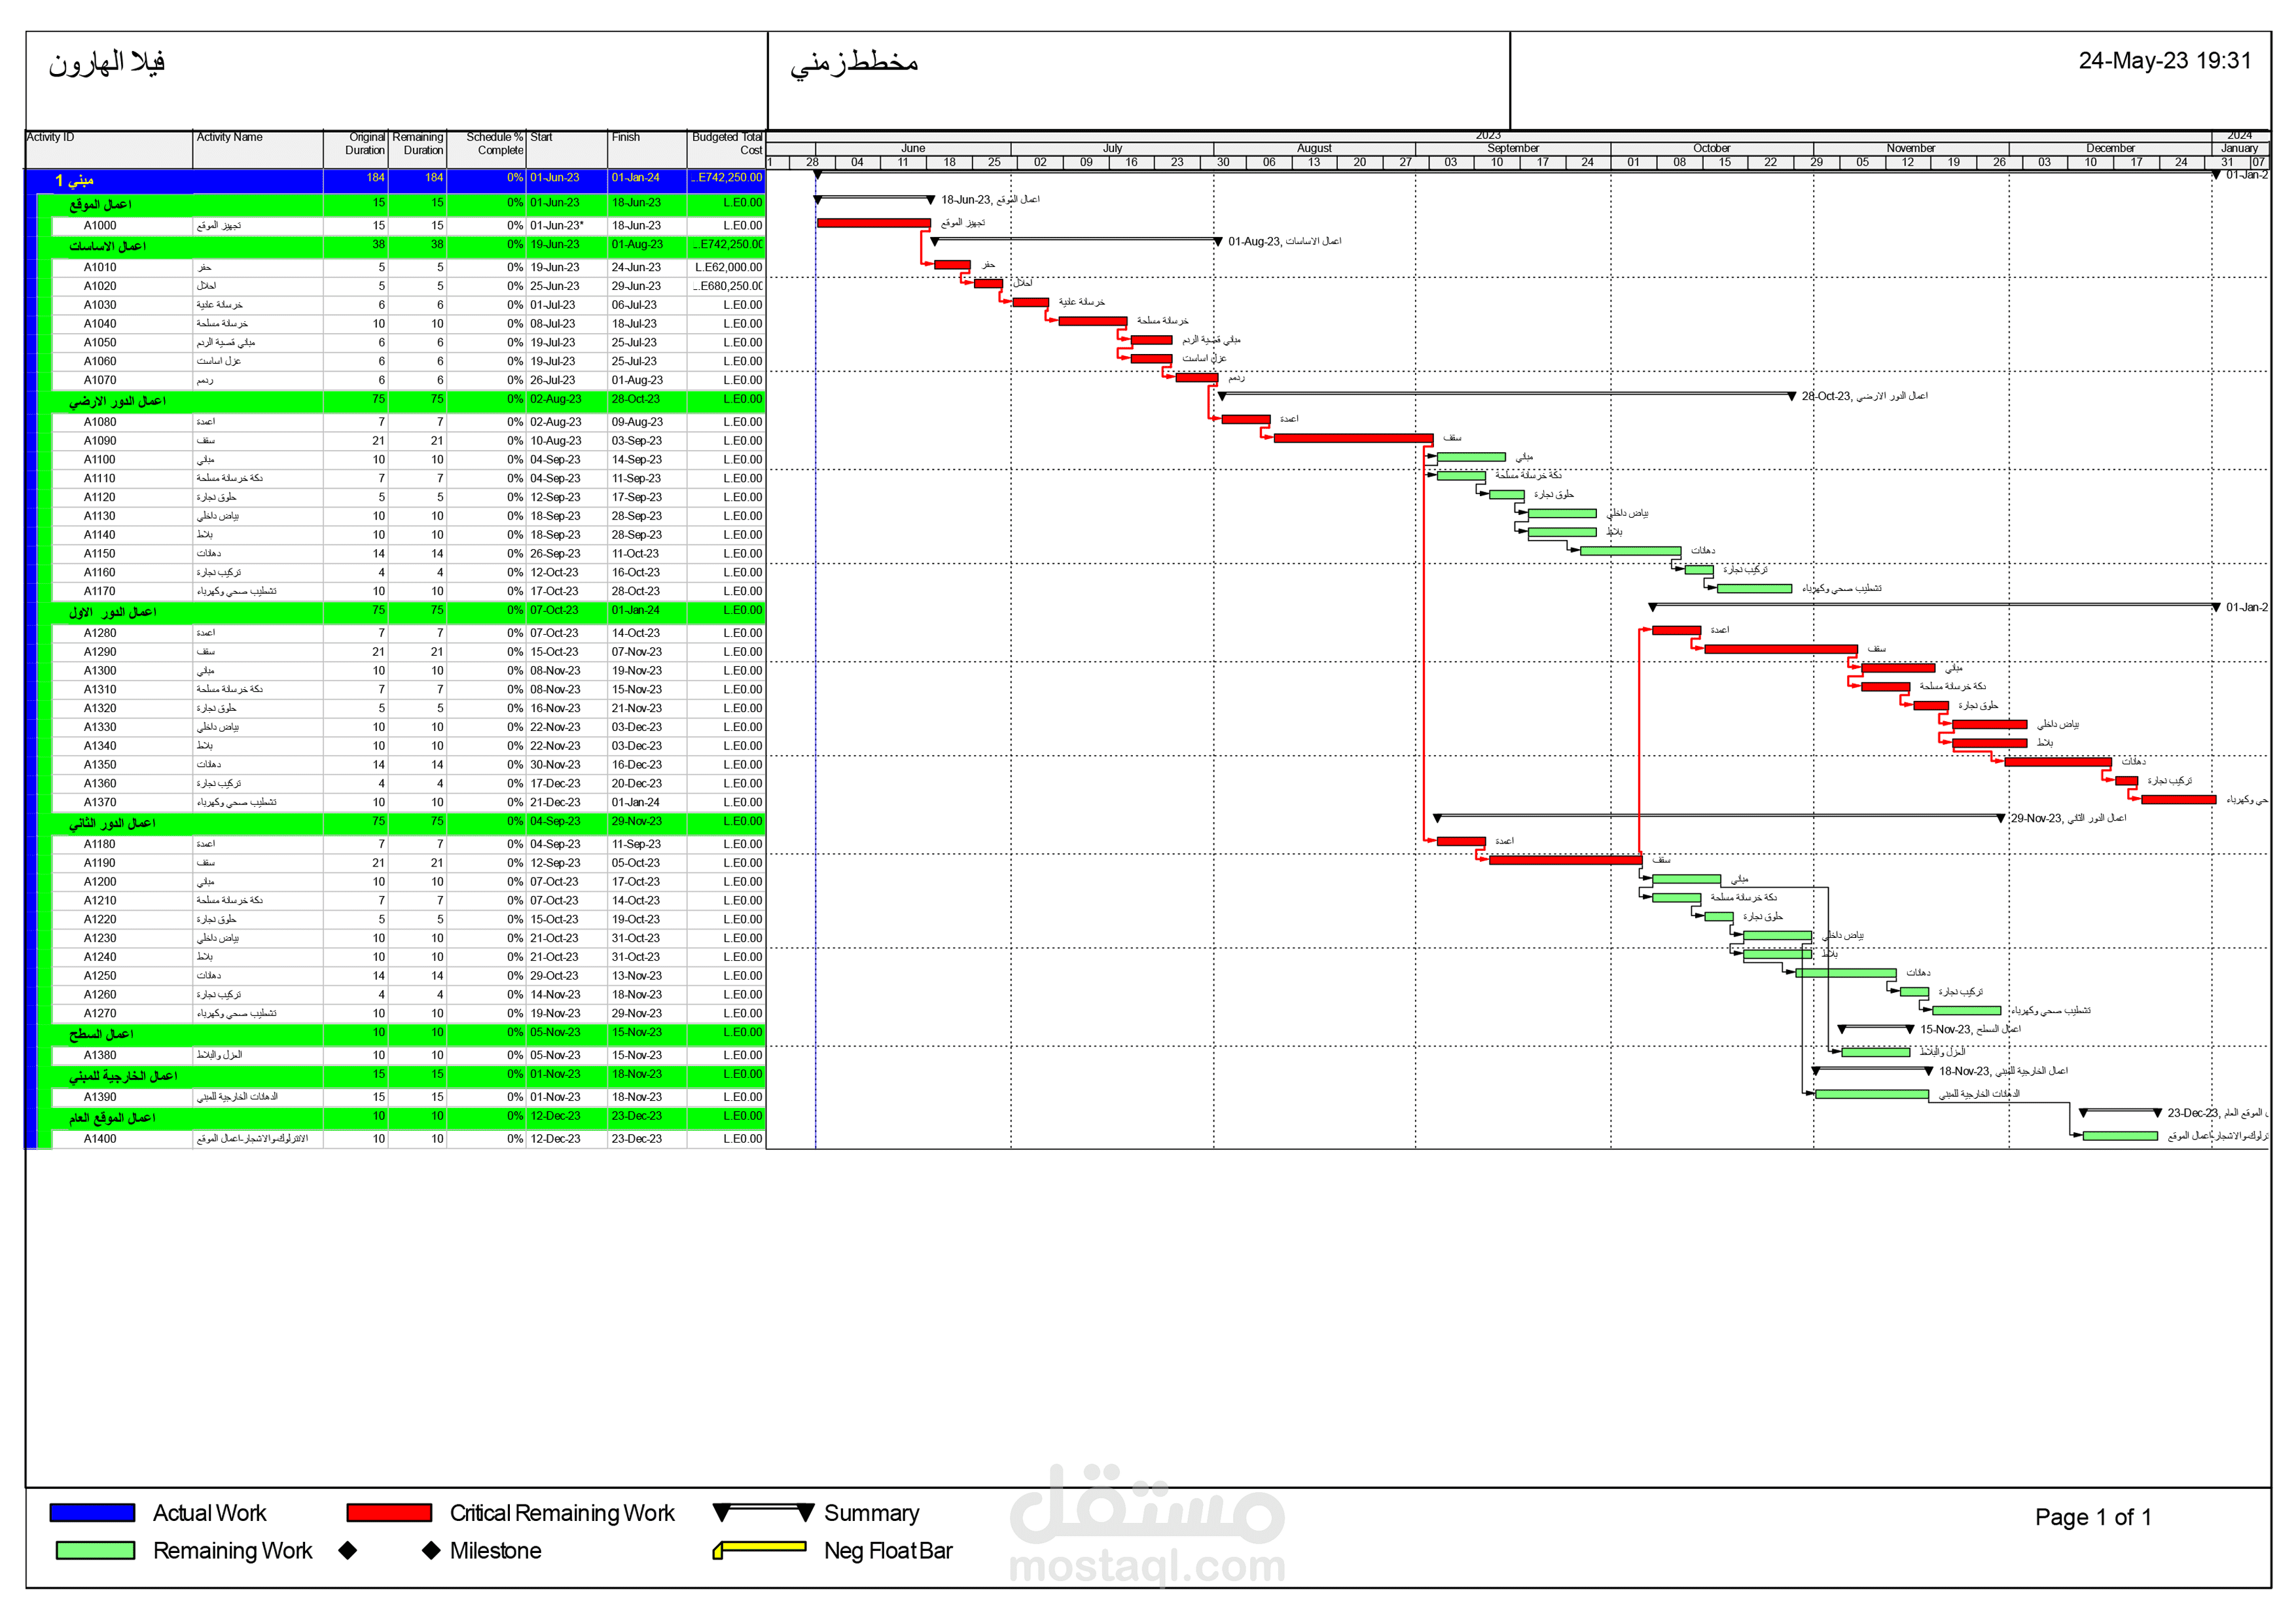Click the red Gantt bar for activity A1090
The width and height of the screenshot is (2296, 1623).
(x=1353, y=438)
